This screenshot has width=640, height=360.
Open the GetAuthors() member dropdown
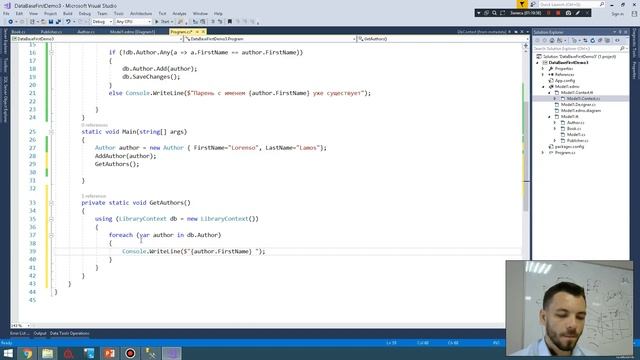pyautogui.click(x=442, y=39)
